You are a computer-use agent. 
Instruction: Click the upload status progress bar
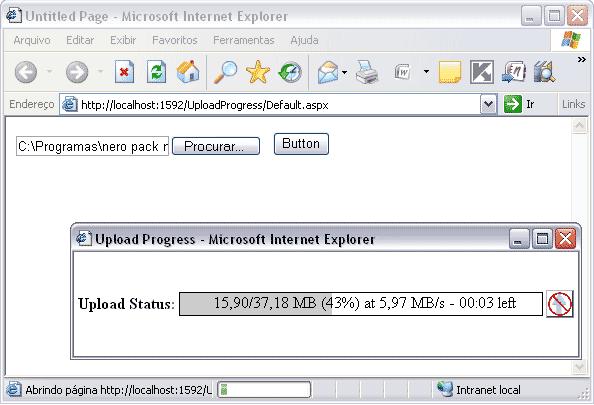(x=361, y=303)
